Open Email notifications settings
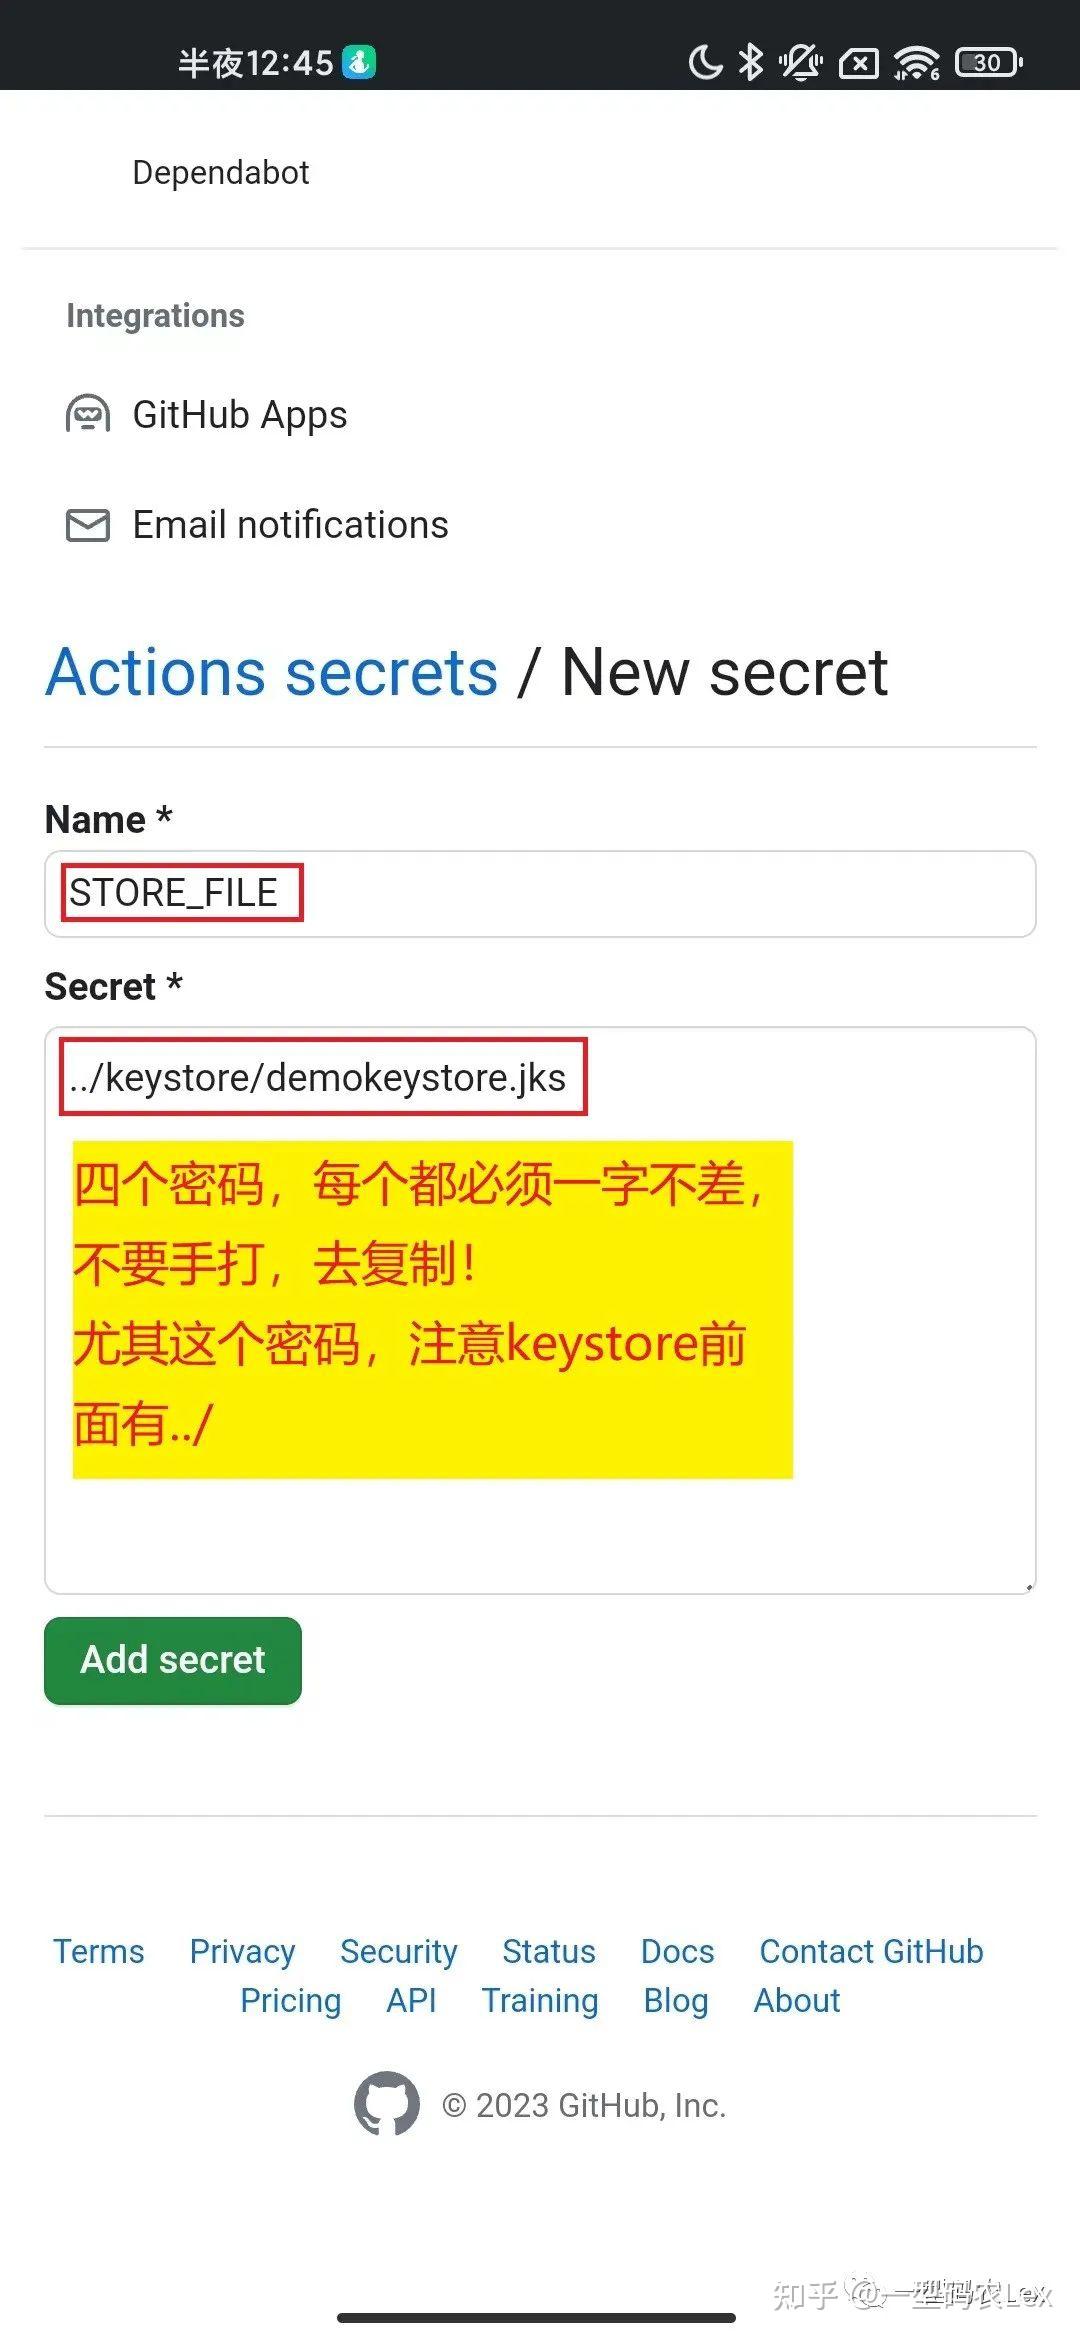This screenshot has height=2340, width=1080. 290,525
